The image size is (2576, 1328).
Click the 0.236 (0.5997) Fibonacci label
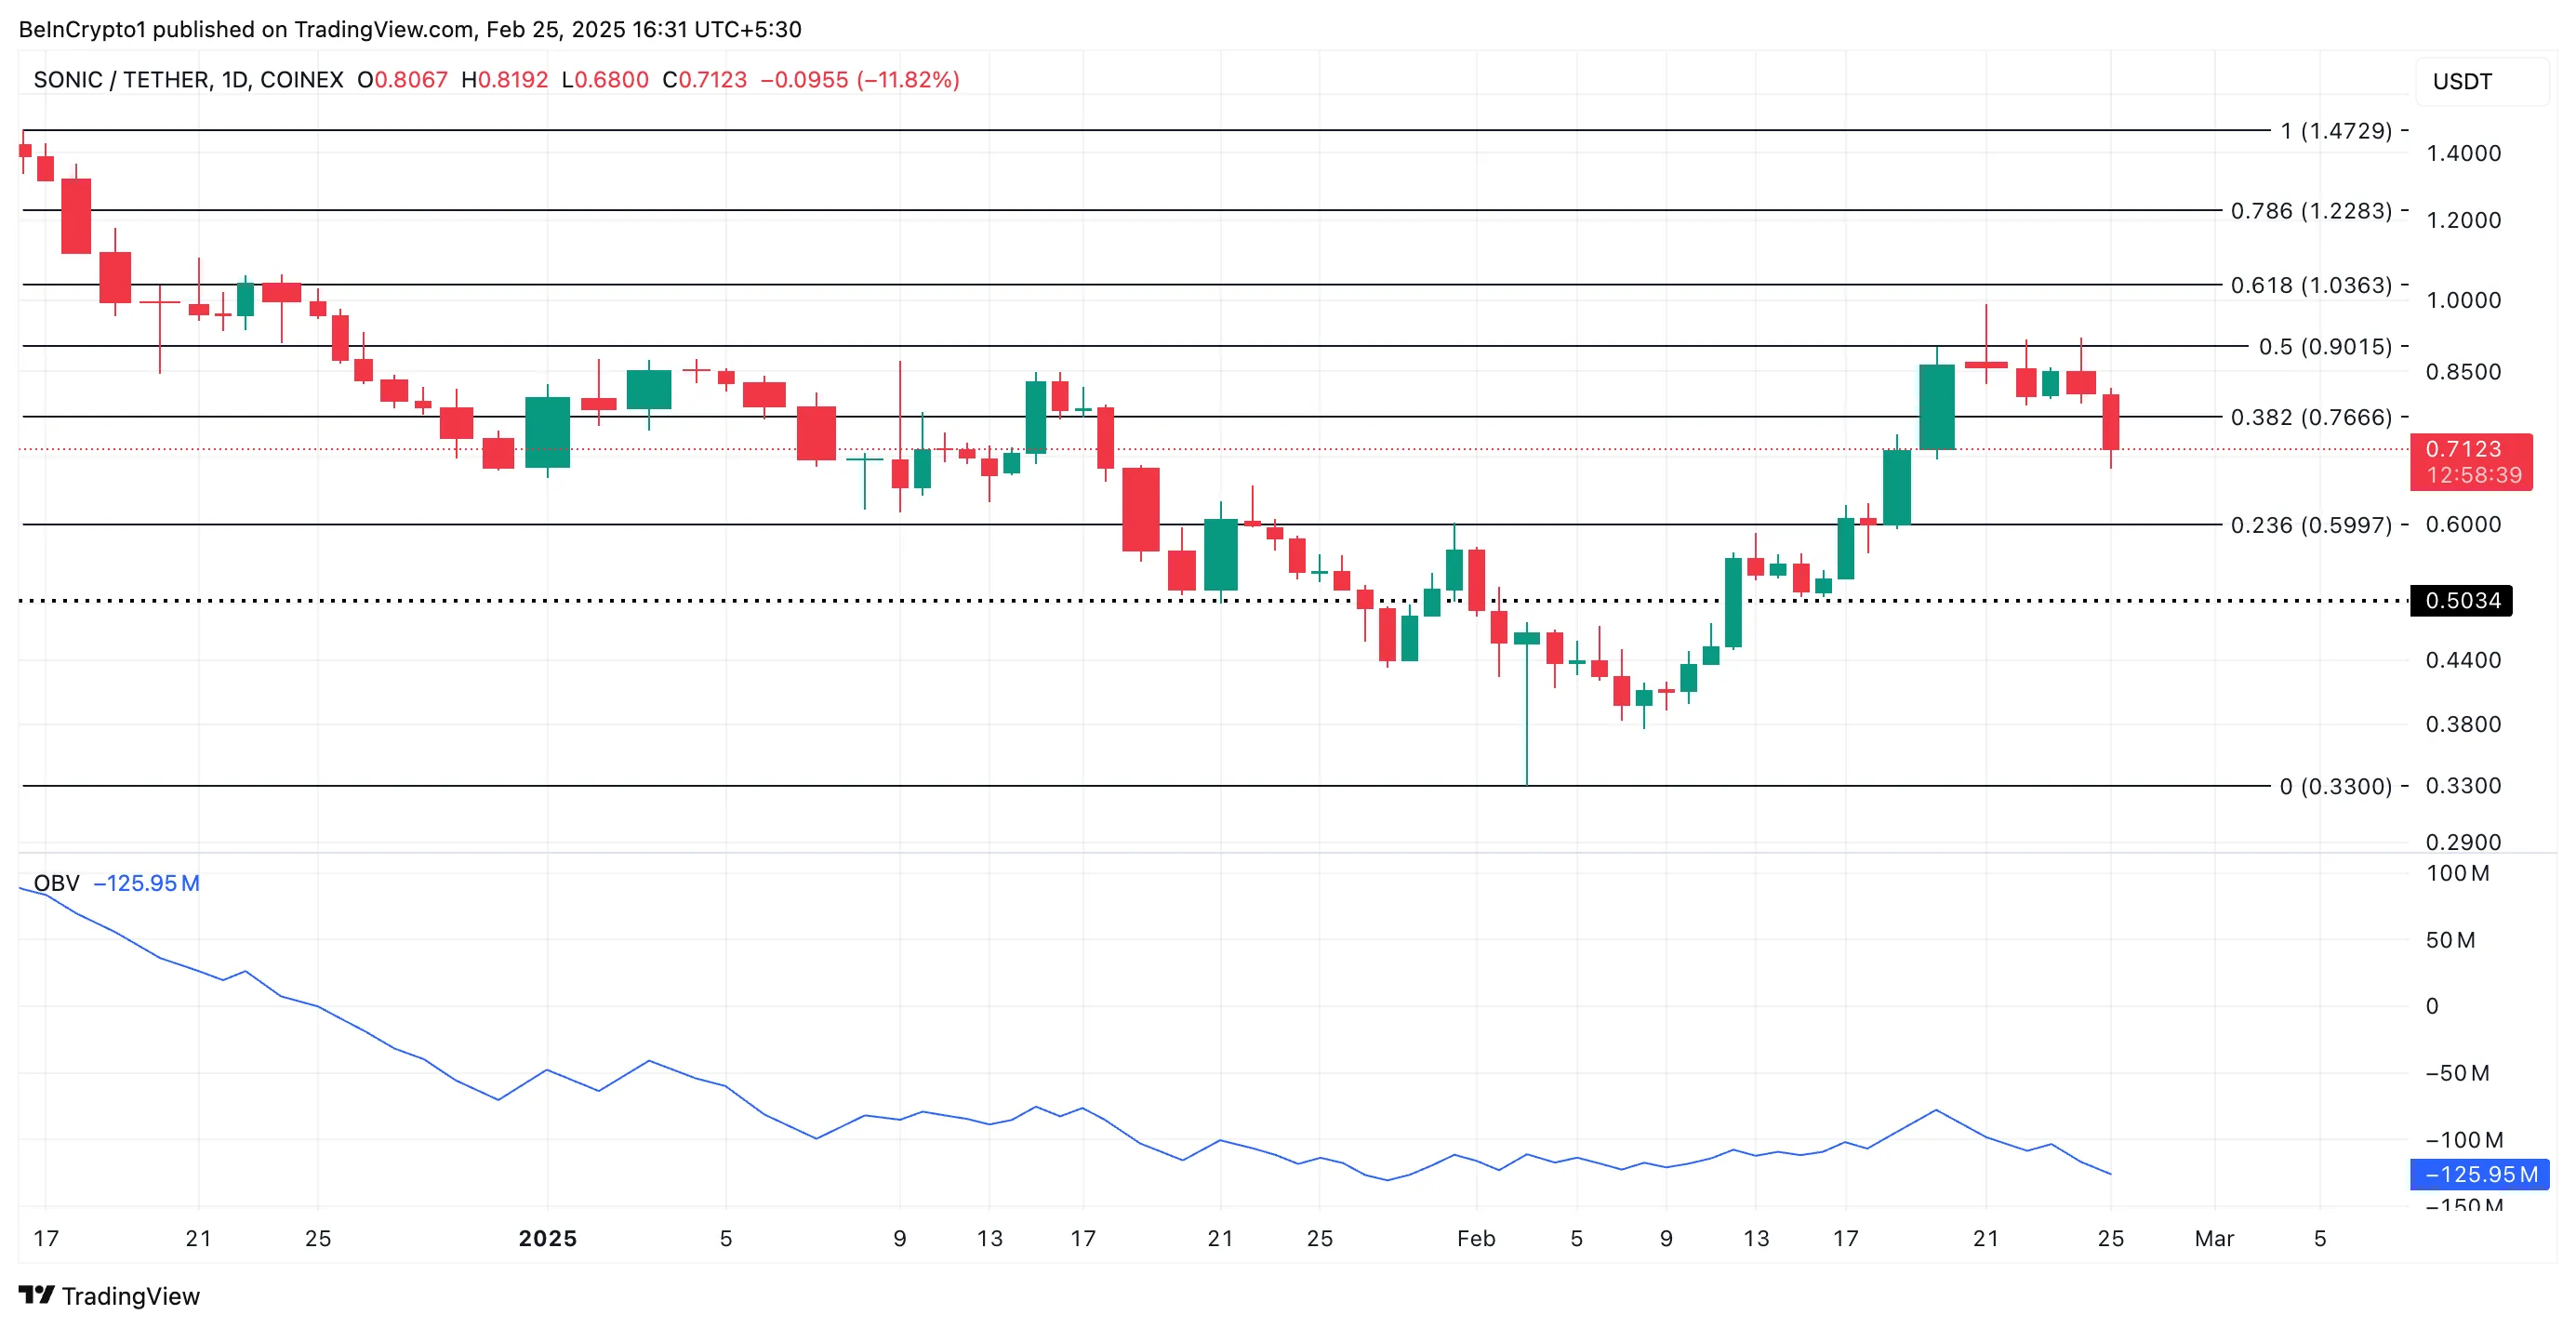[x=2311, y=525]
